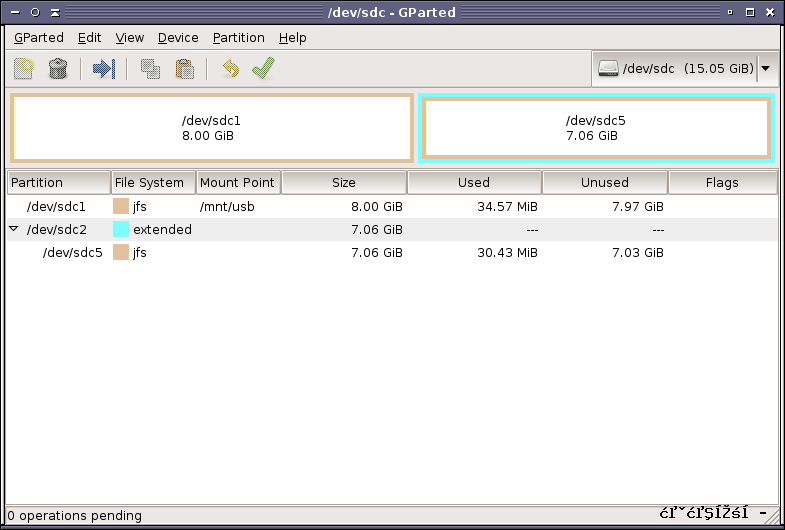Open the Edit menu
785x530 pixels.
(90, 38)
